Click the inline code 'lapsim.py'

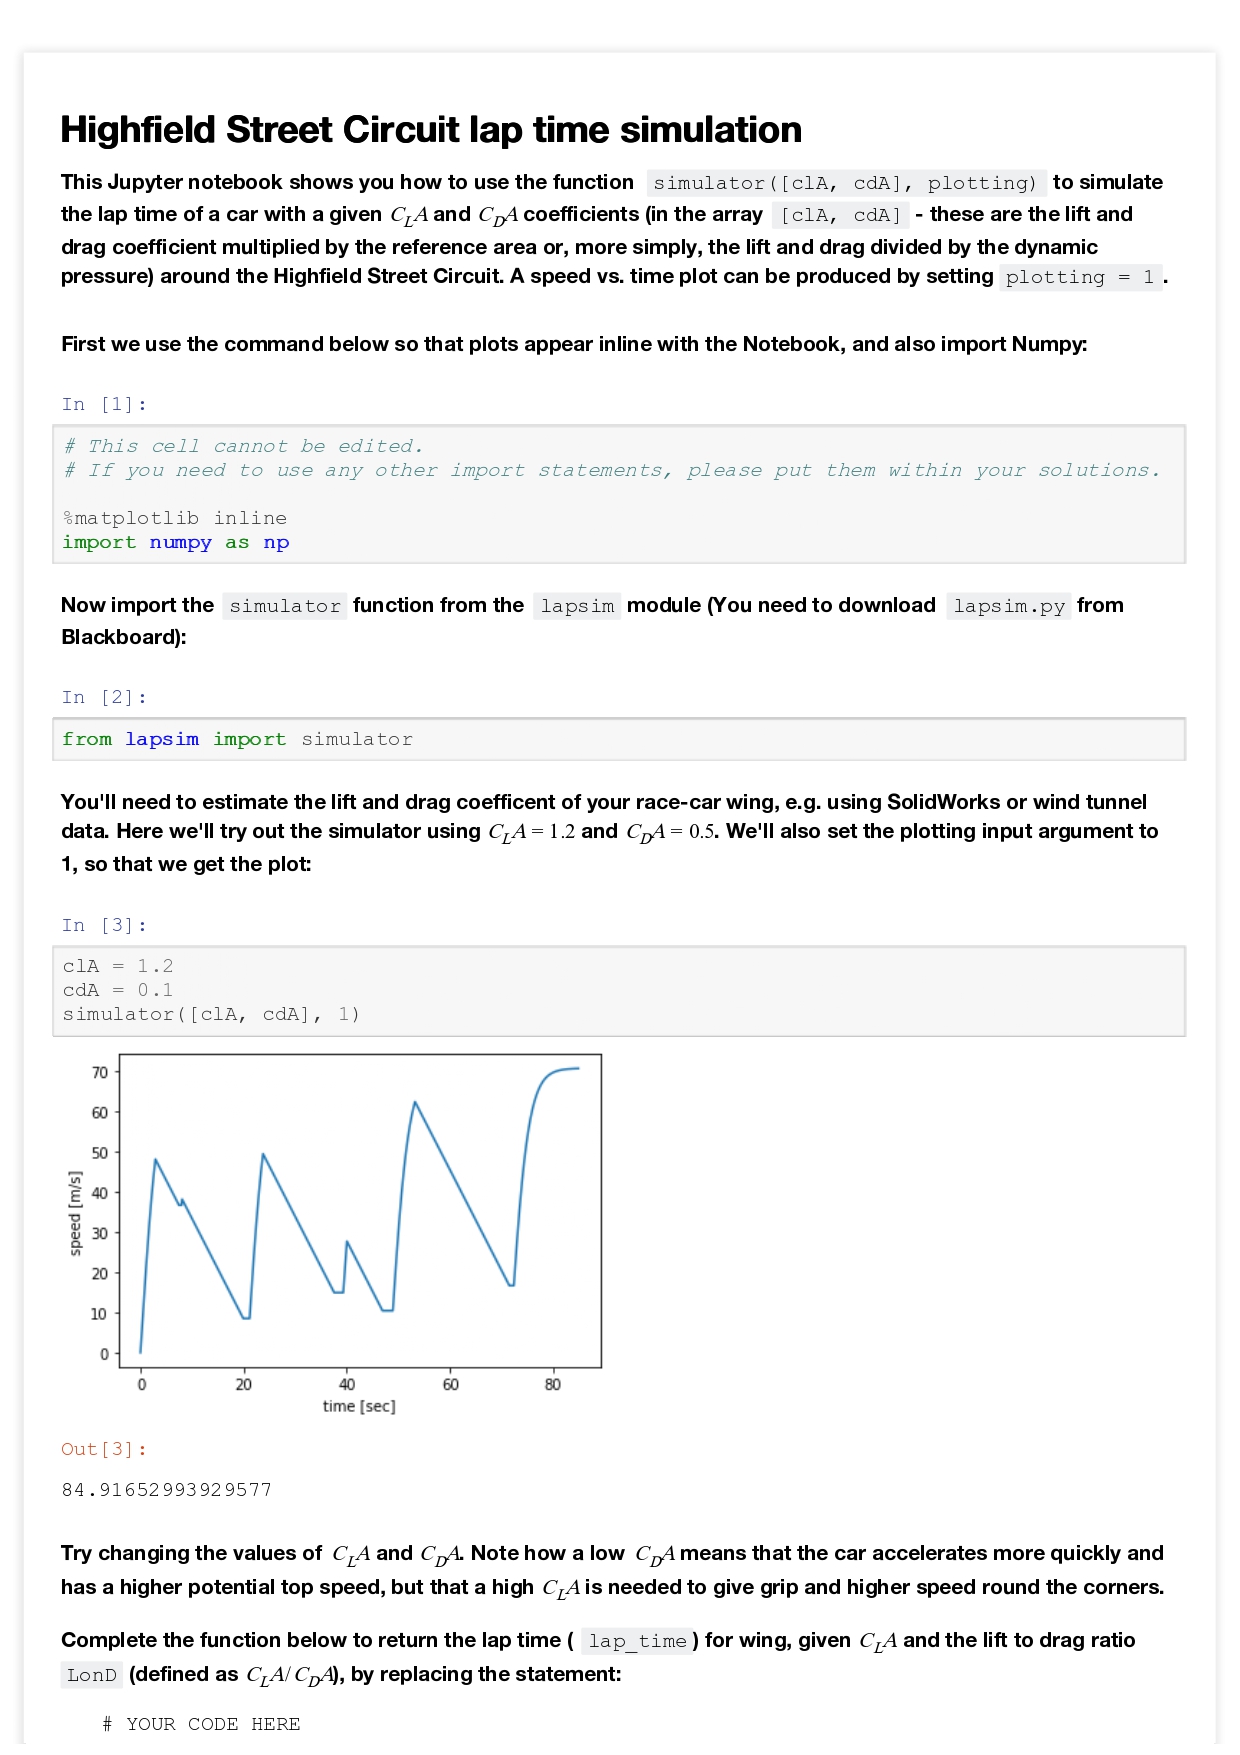pos(1009,606)
